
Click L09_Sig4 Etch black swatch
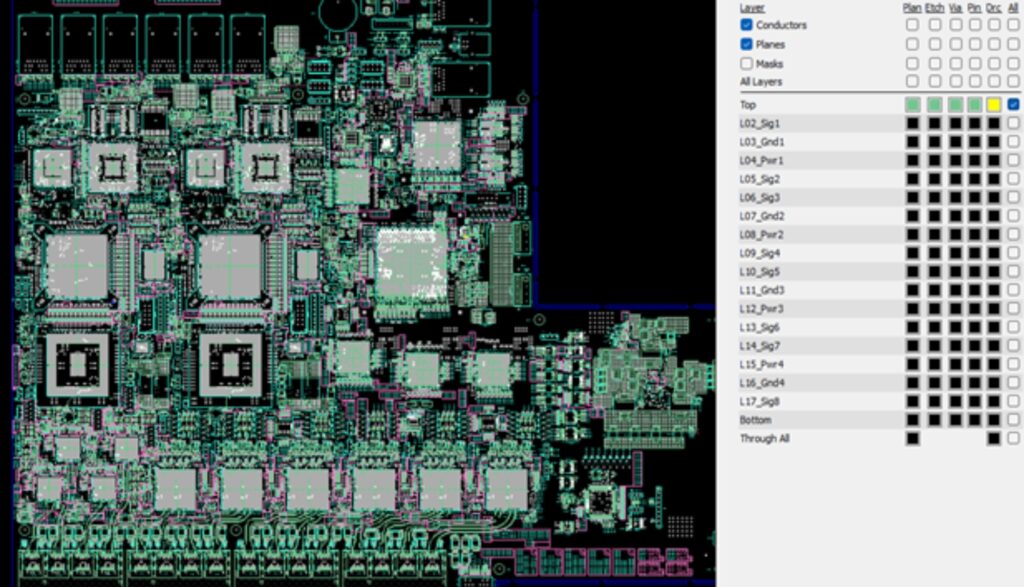[x=935, y=253]
